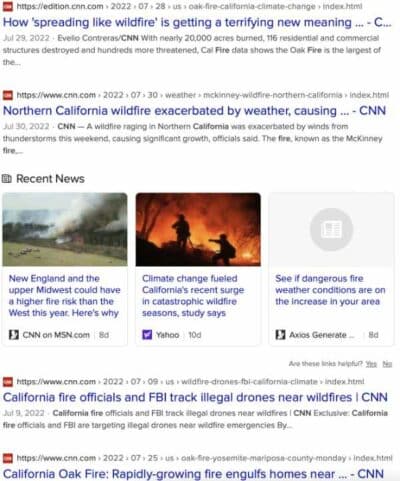Click the Axios Generate source icon
The image size is (400, 481).
tap(280, 335)
